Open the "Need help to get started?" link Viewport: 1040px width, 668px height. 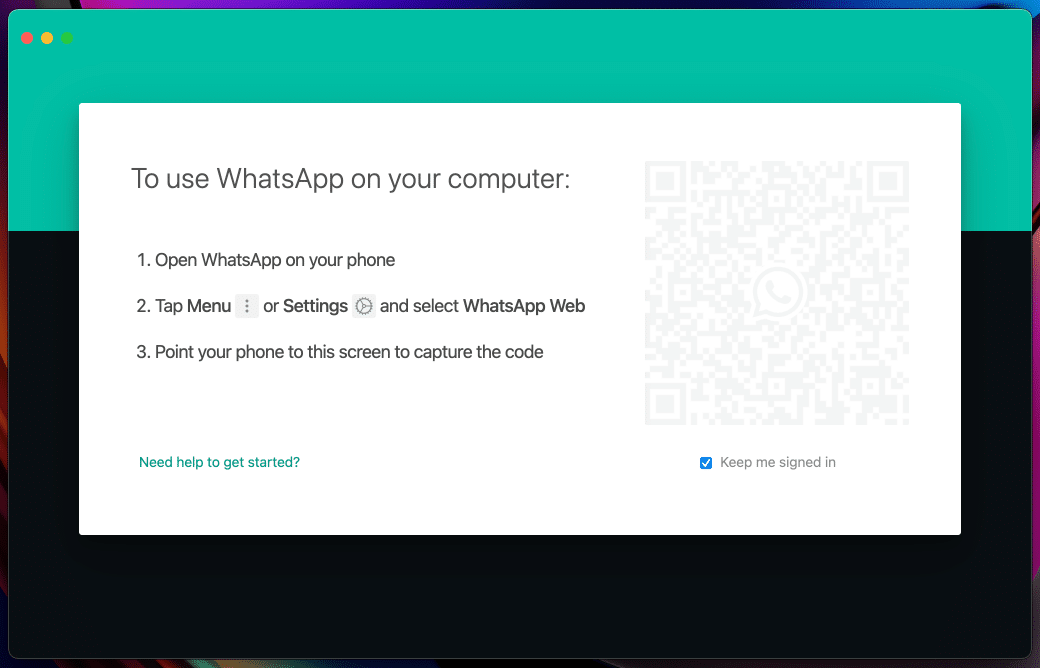pos(219,462)
